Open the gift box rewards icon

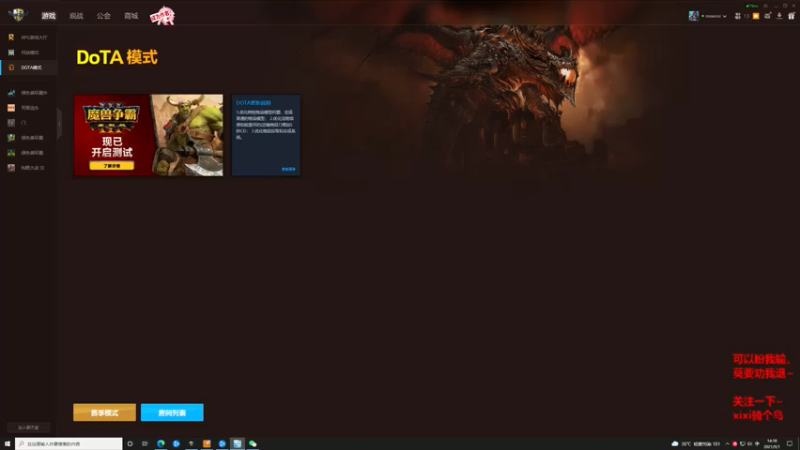(791, 16)
